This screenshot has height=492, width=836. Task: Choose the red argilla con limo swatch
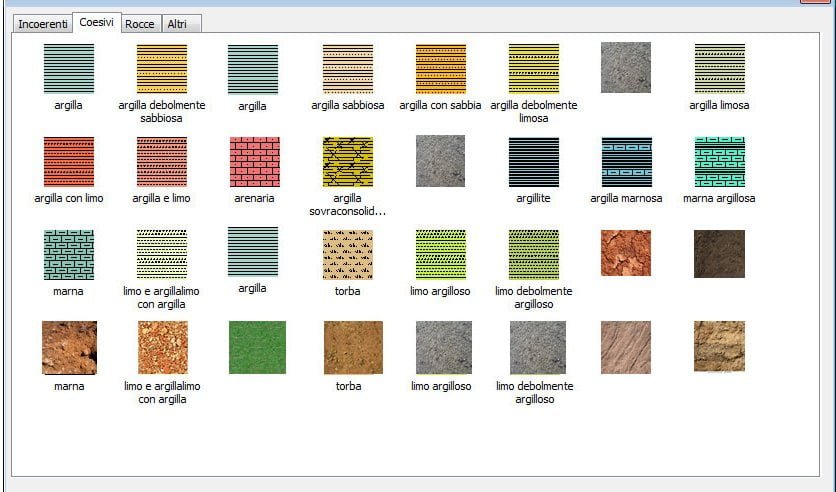68,162
